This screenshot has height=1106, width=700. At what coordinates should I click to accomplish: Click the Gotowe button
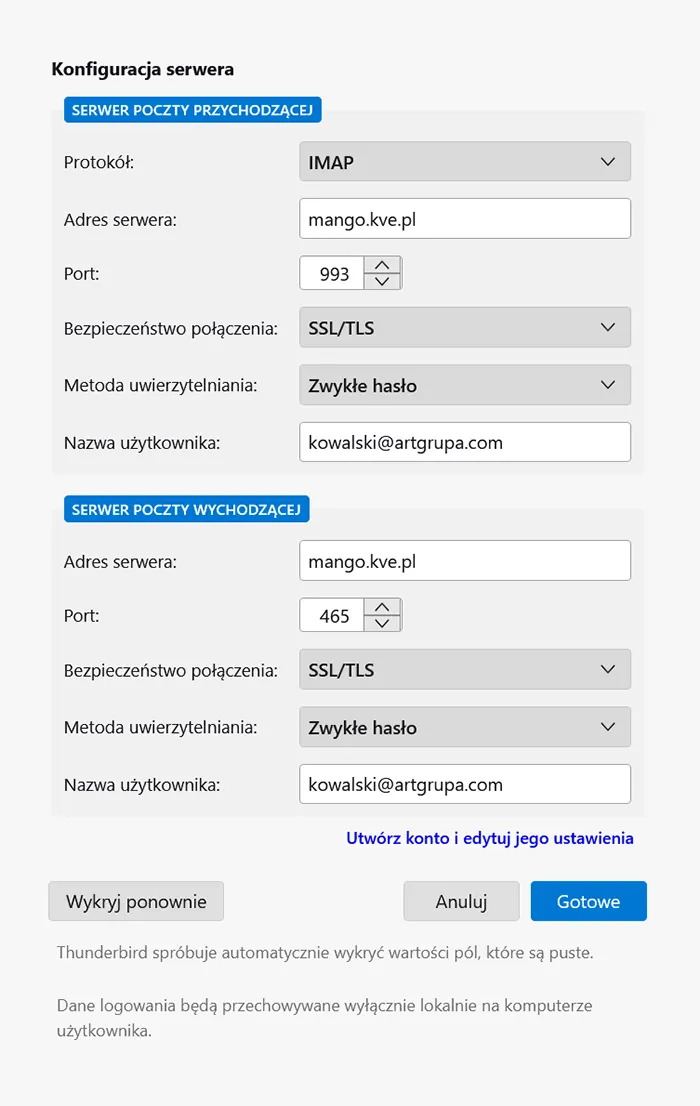point(588,901)
